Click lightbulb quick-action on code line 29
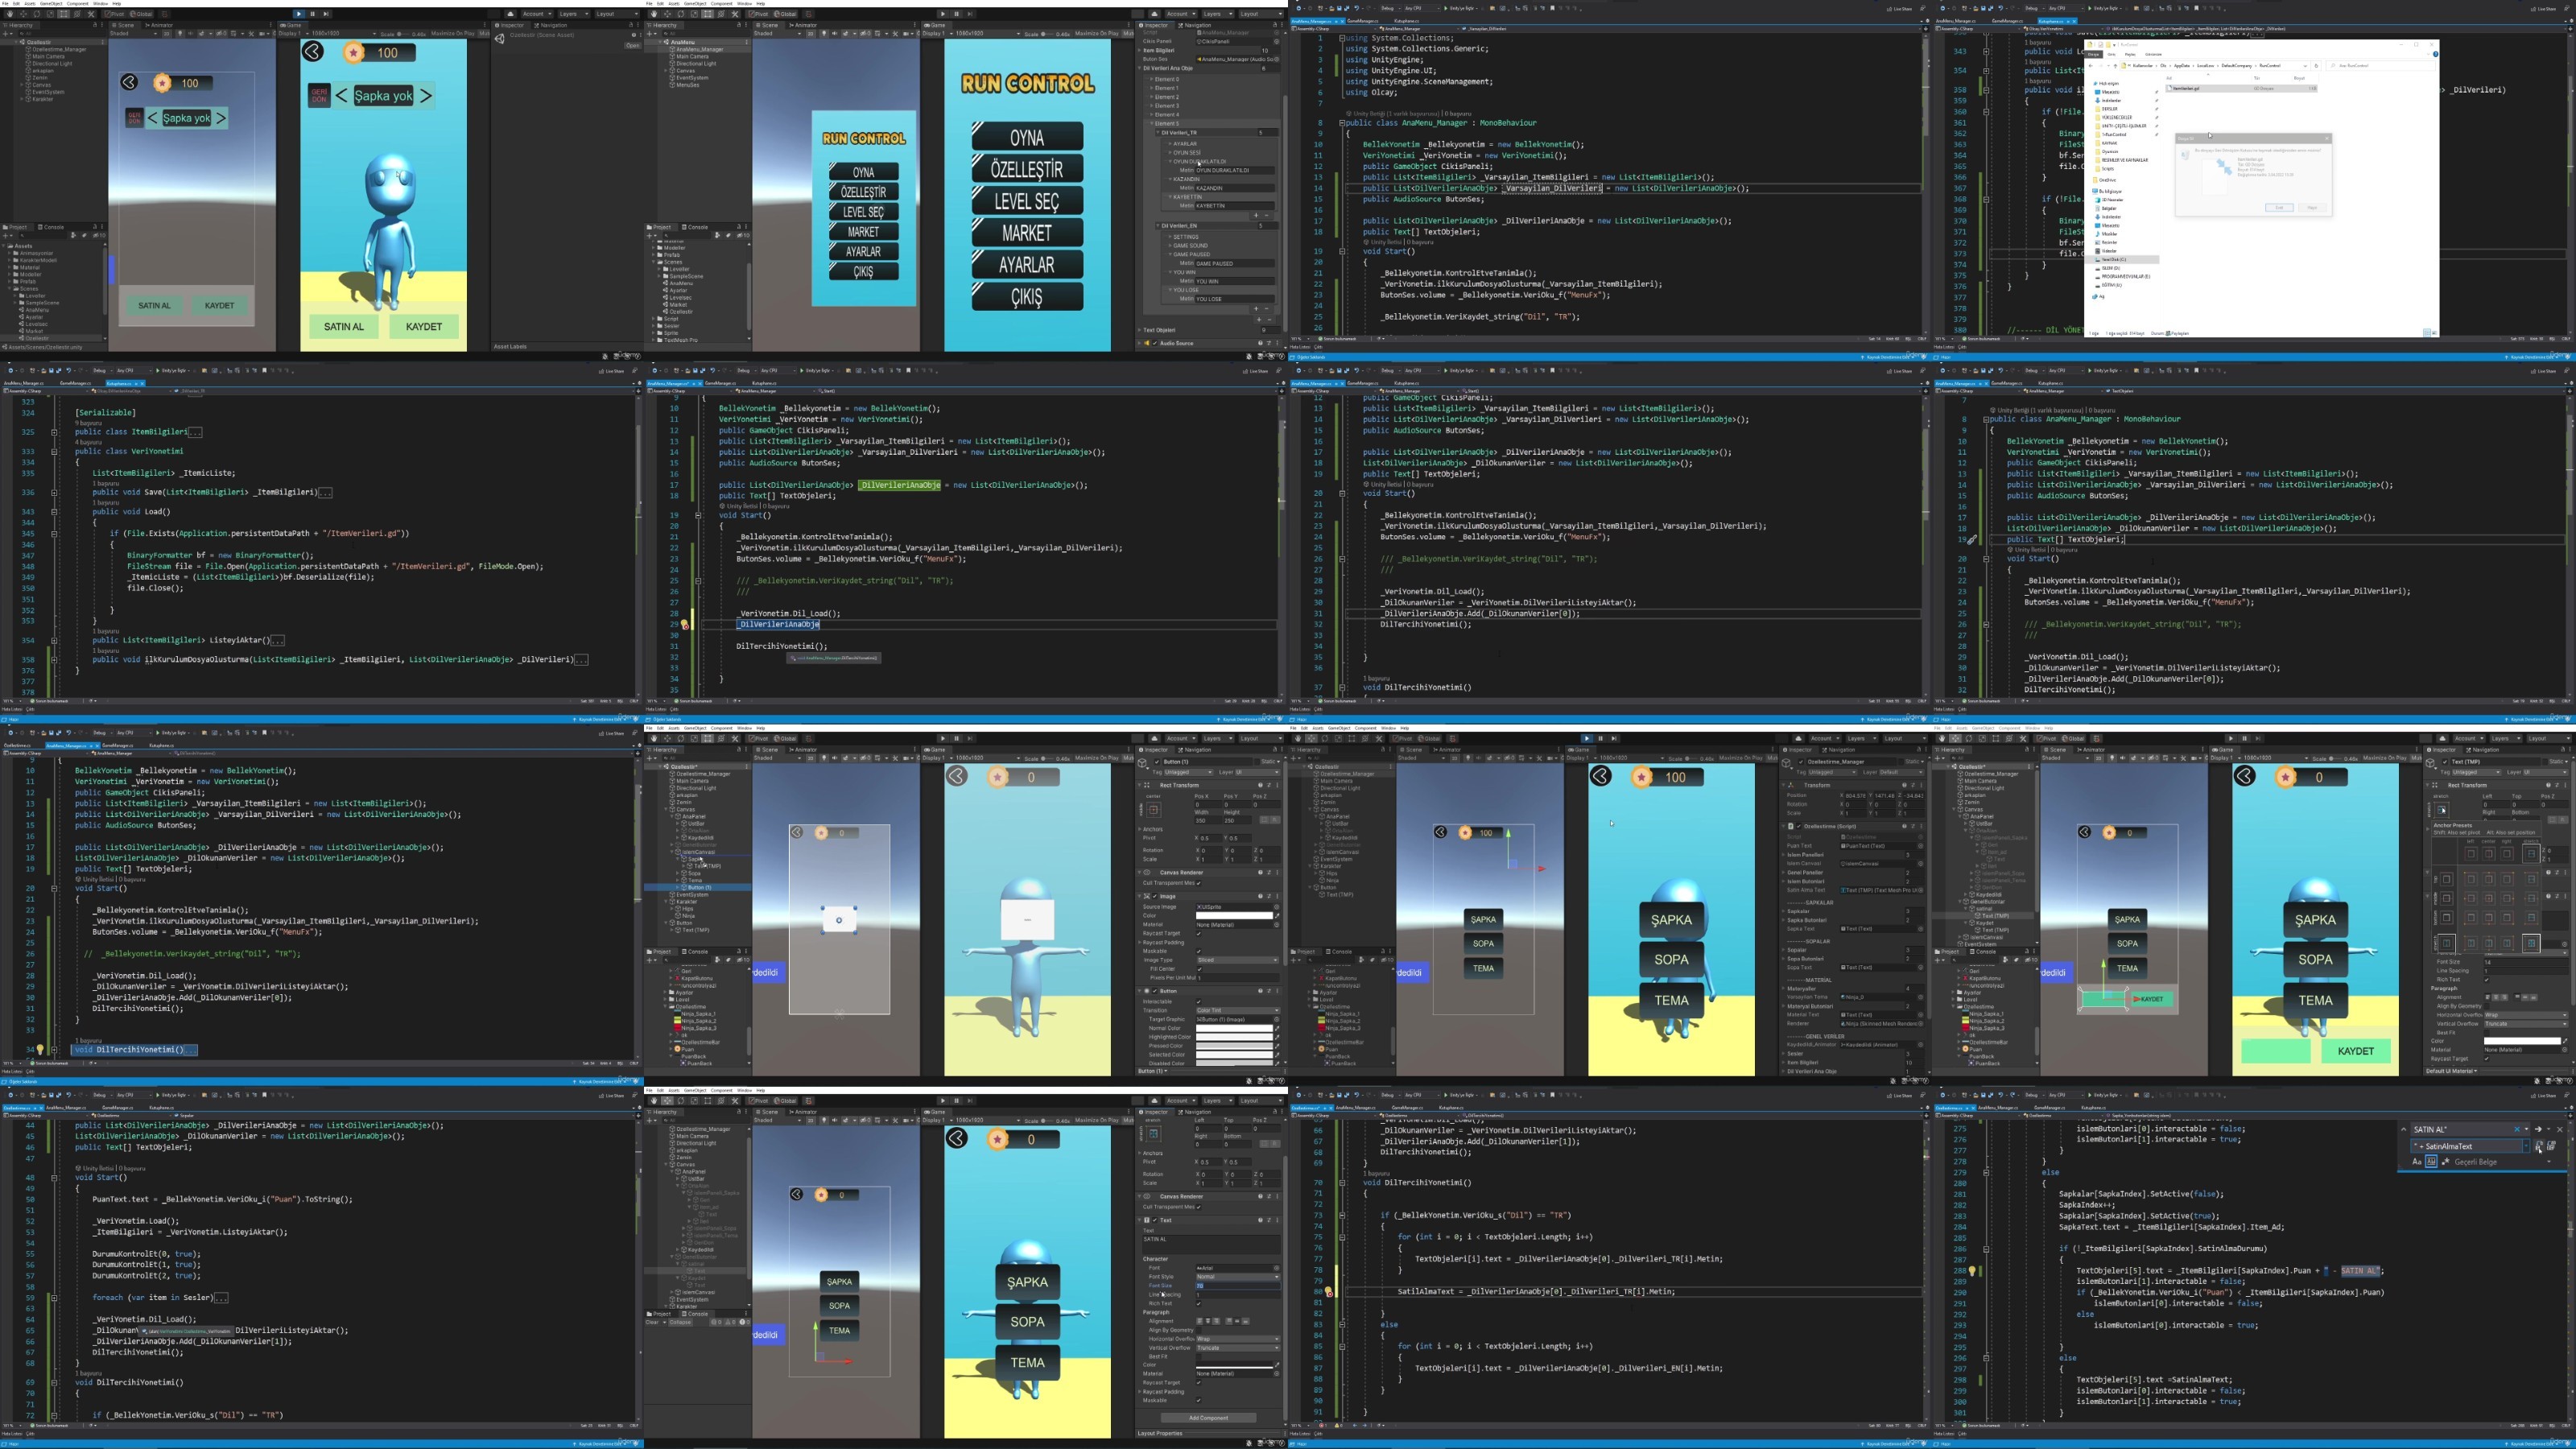 click(685, 624)
